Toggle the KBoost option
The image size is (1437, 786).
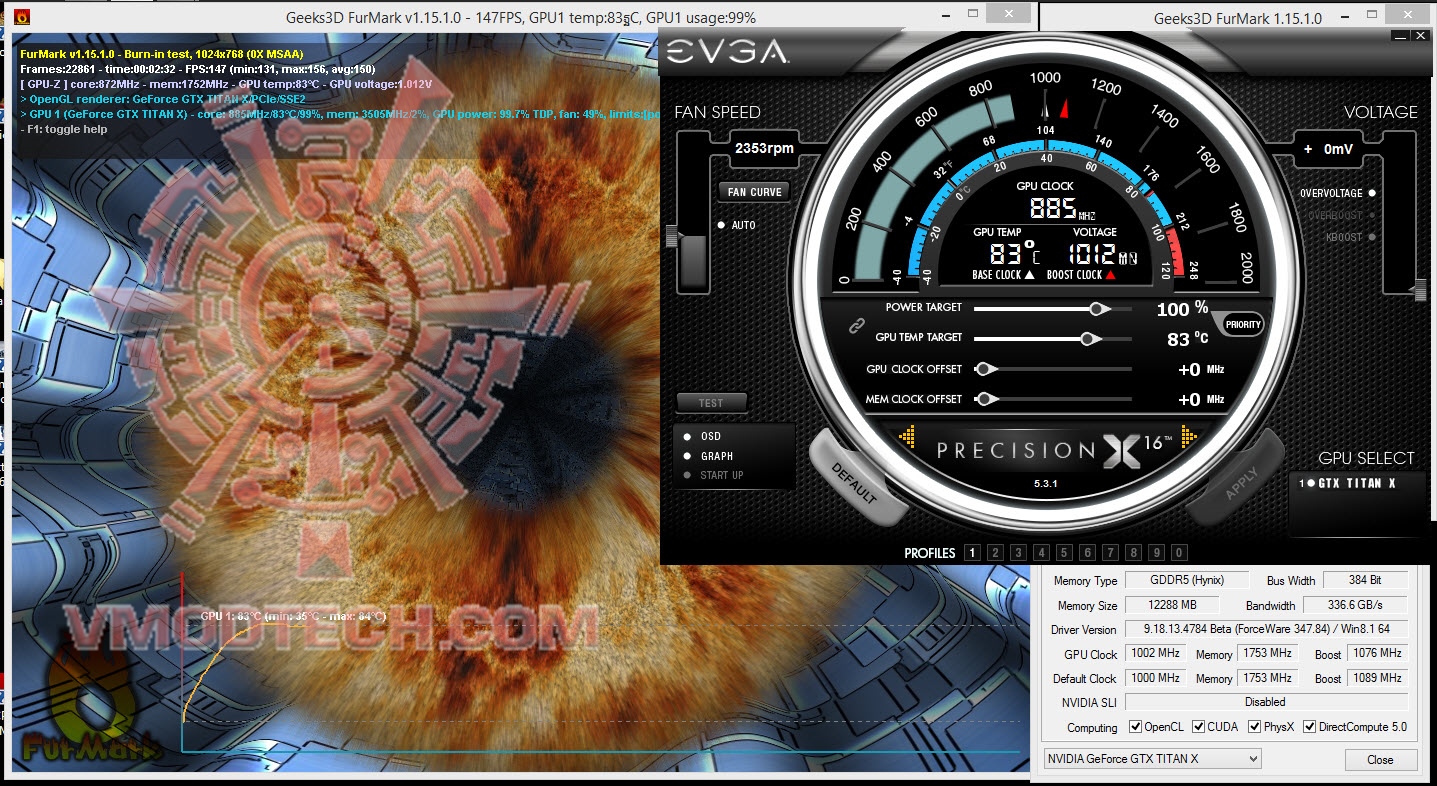pyautogui.click(x=1349, y=237)
